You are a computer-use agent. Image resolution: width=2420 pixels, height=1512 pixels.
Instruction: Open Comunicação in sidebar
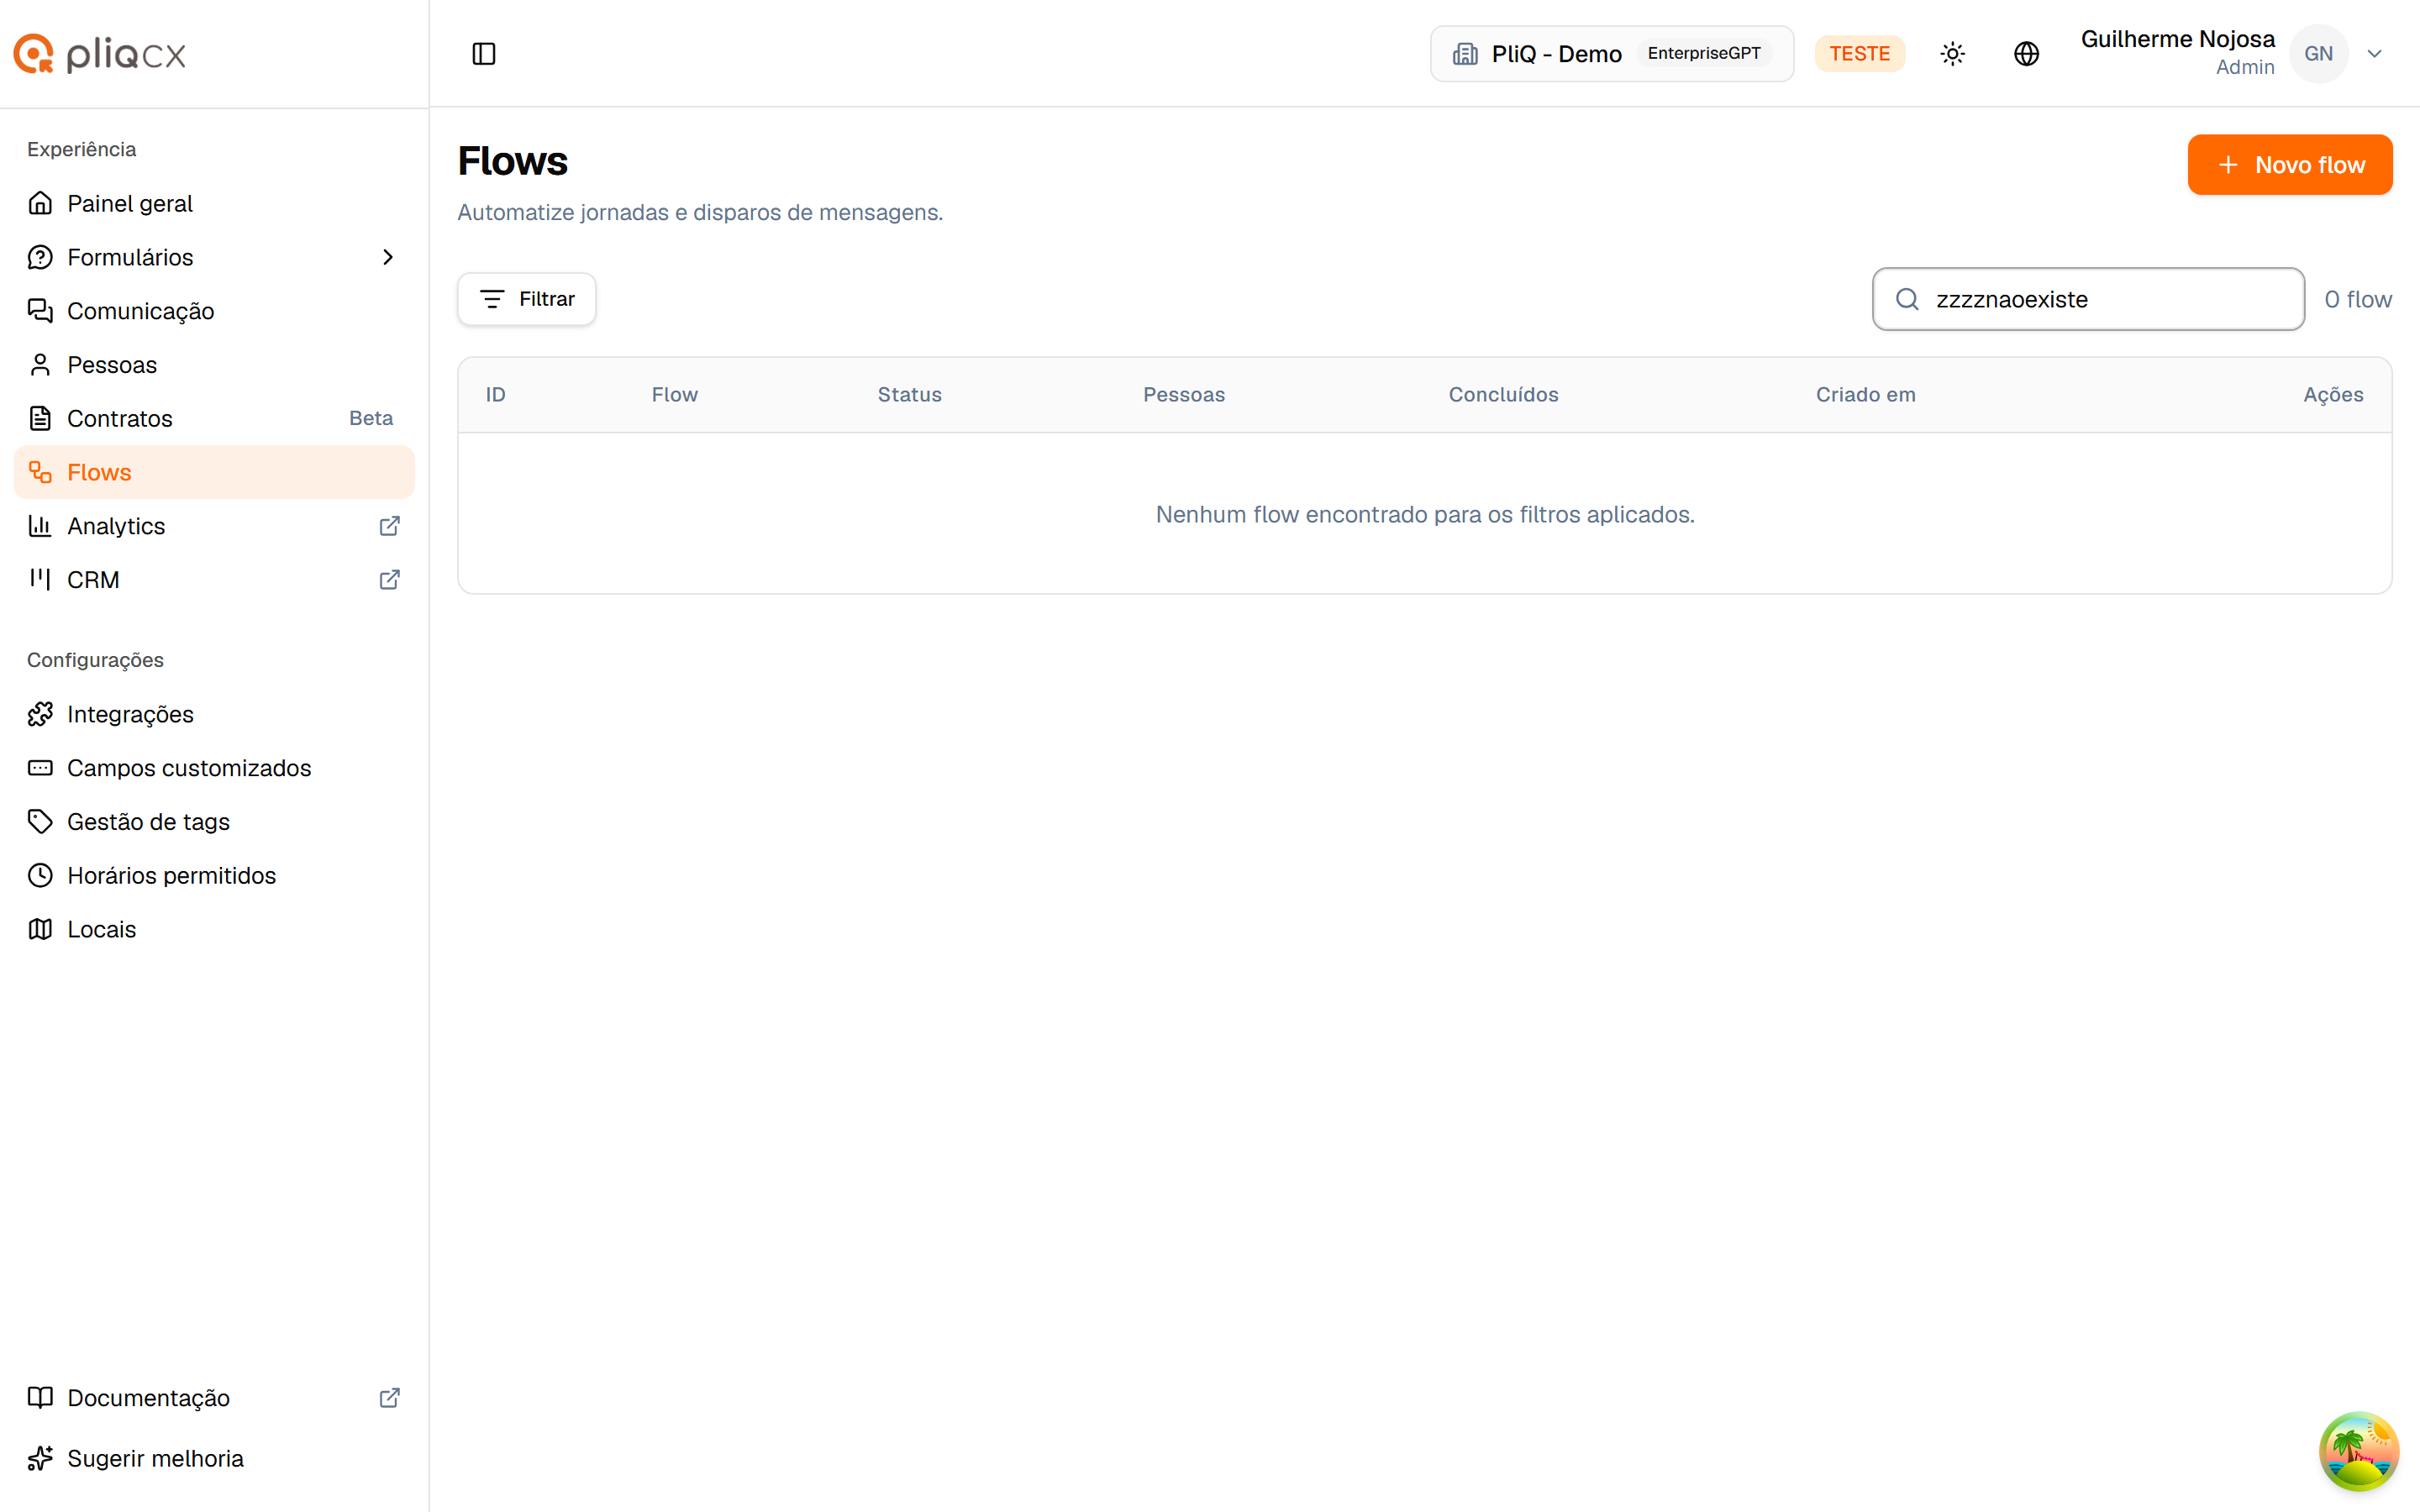click(x=214, y=311)
